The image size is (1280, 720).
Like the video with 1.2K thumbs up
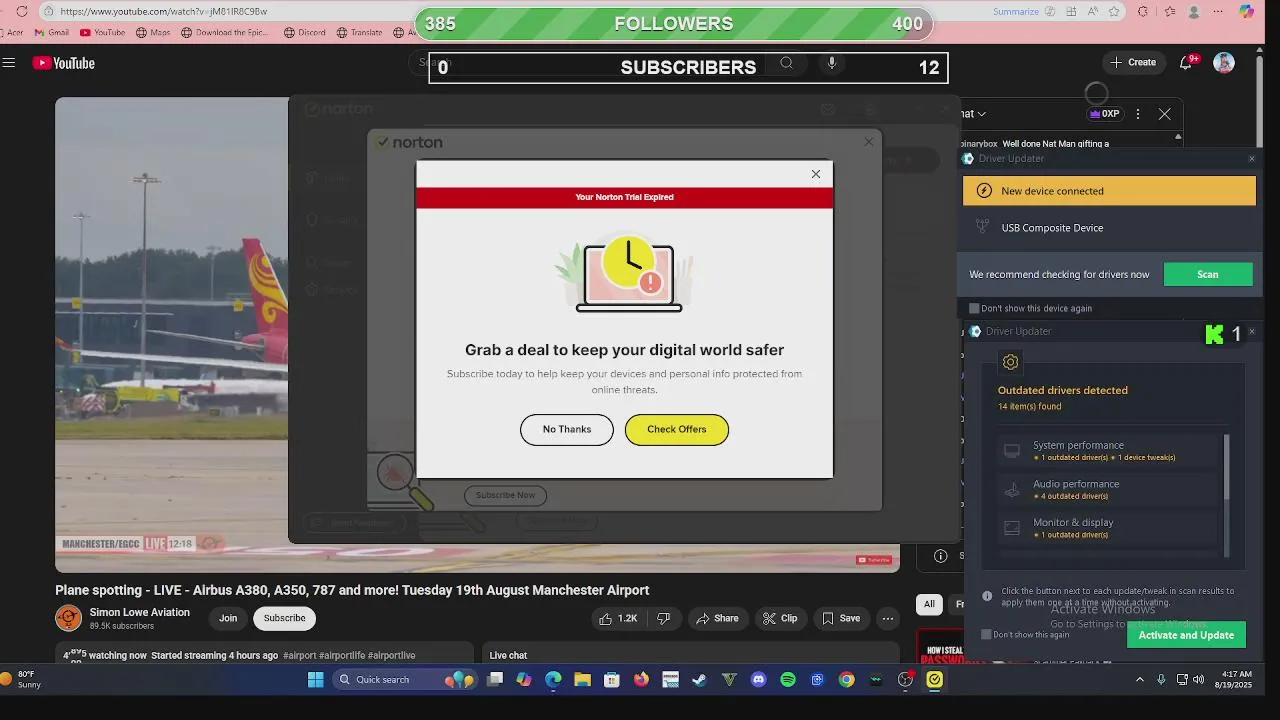coord(618,619)
